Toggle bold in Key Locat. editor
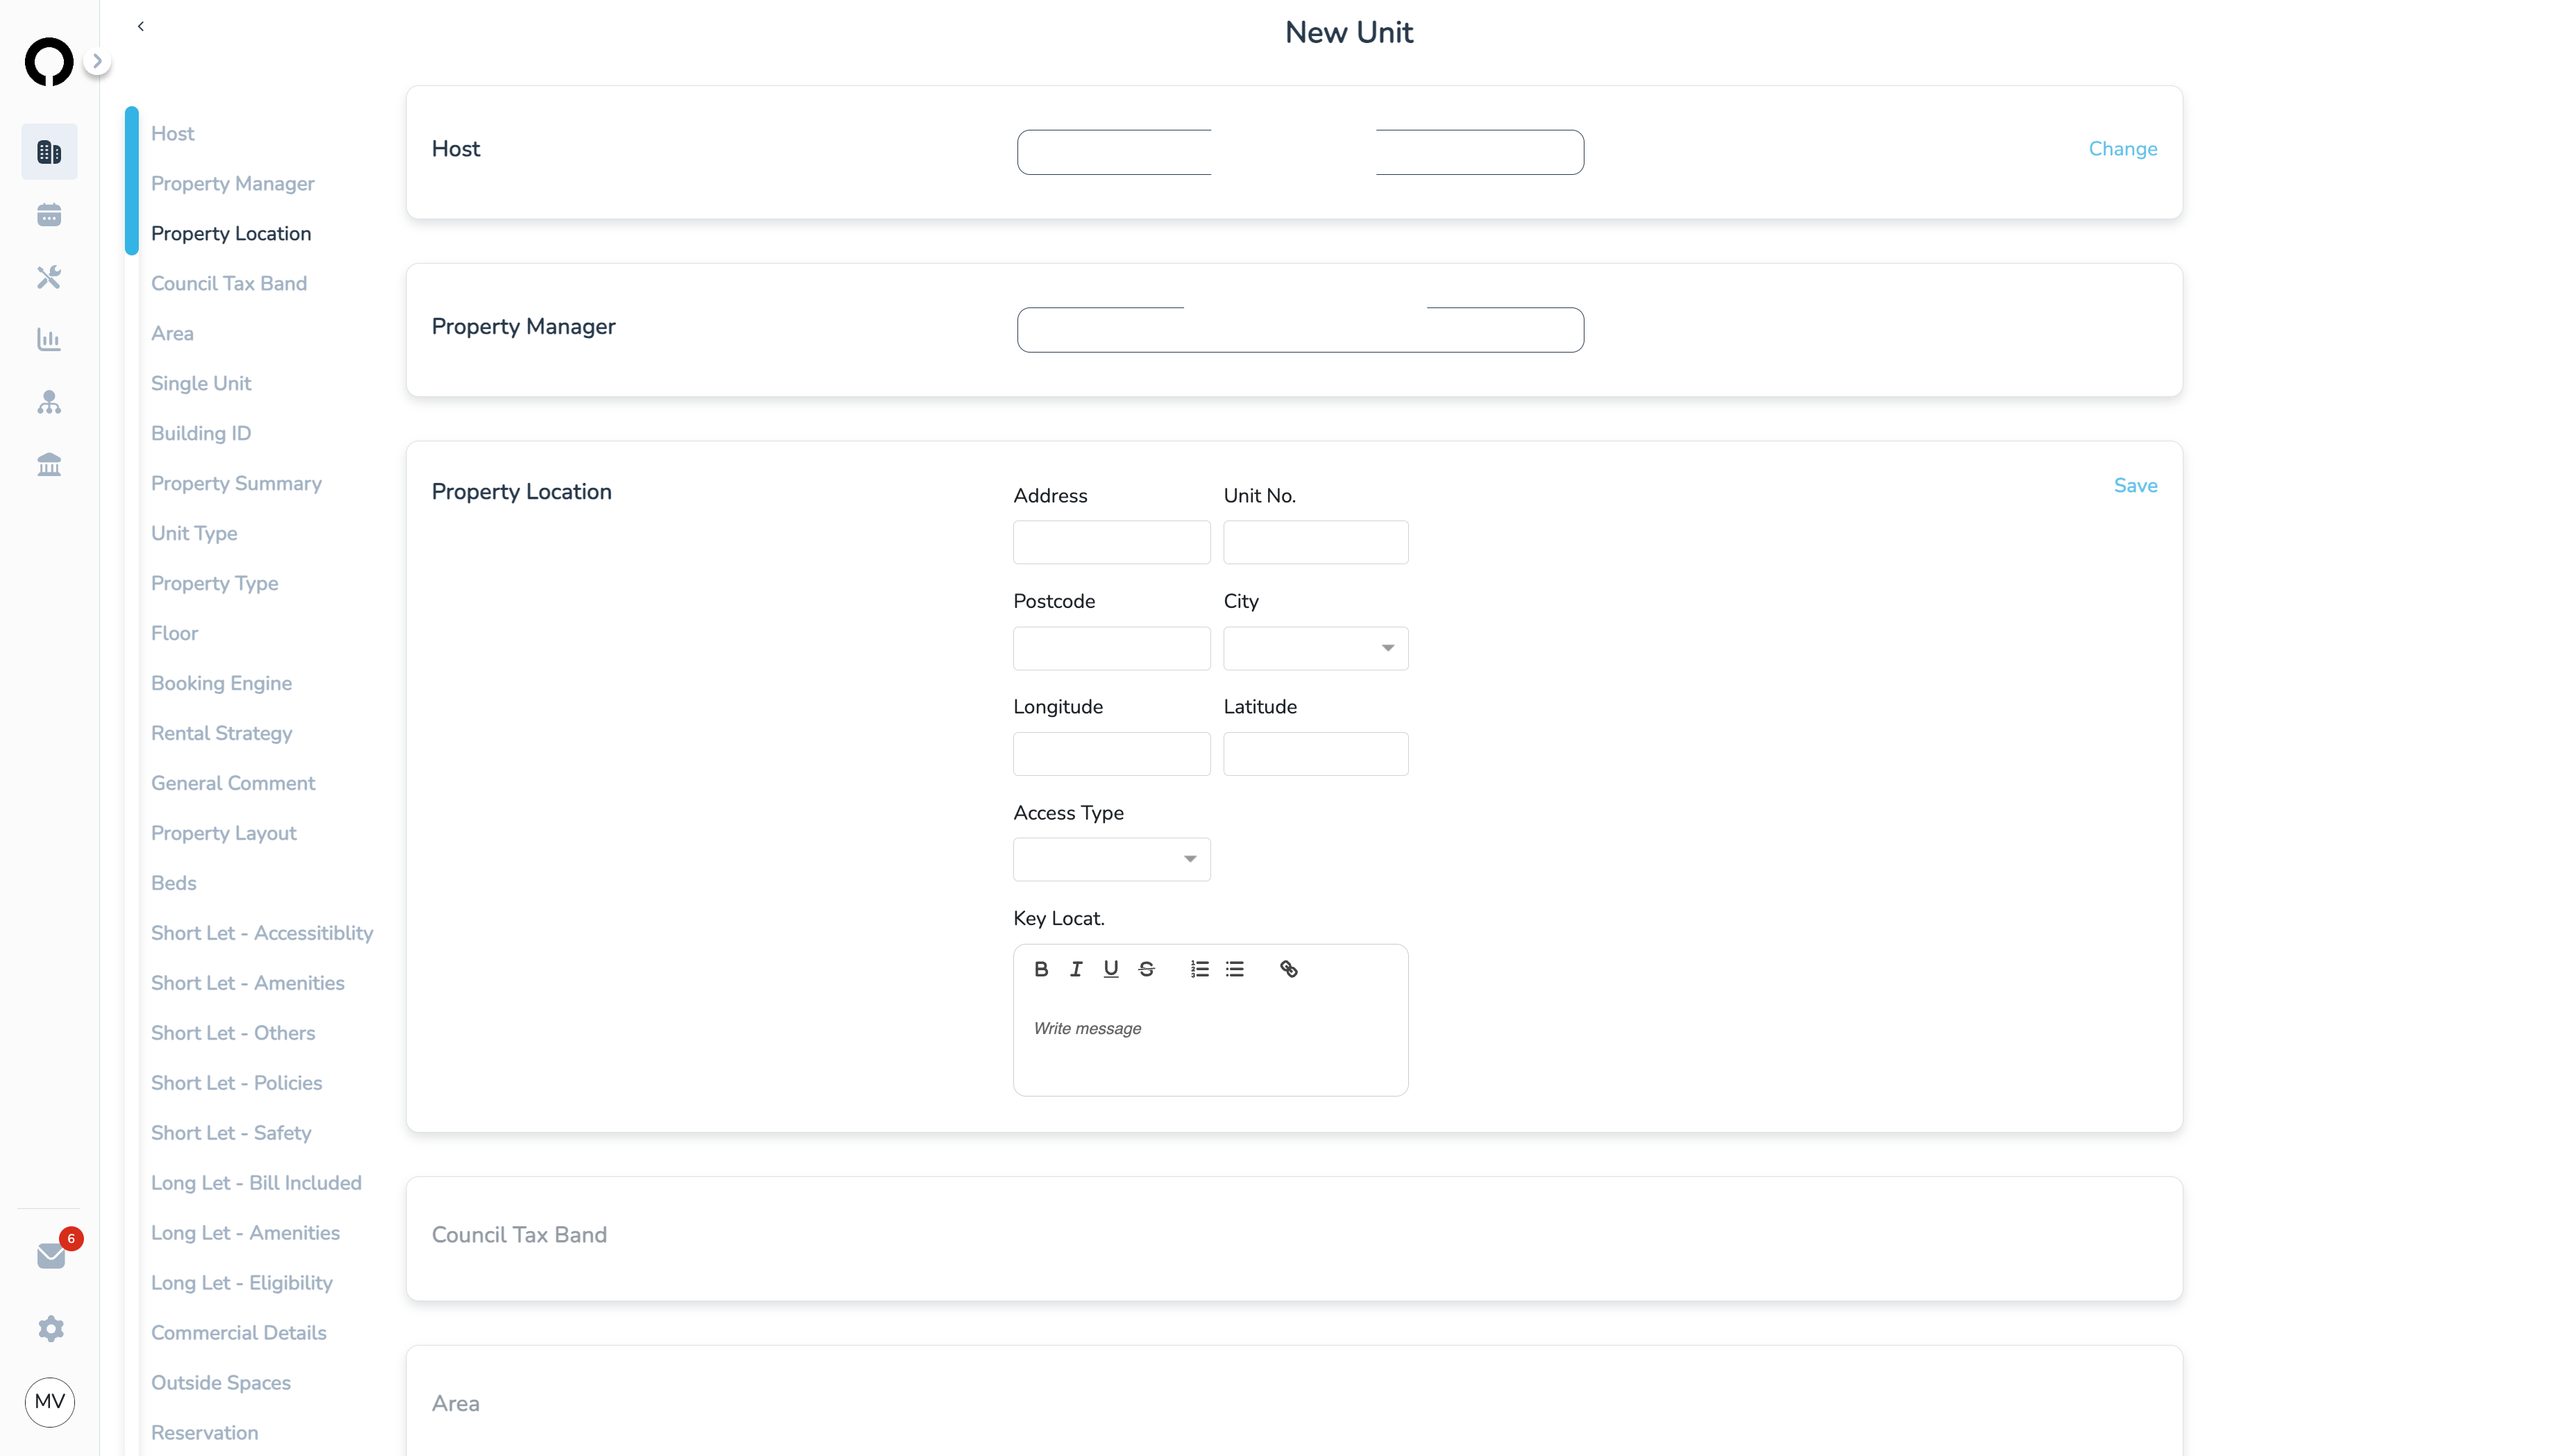 click(x=1041, y=969)
